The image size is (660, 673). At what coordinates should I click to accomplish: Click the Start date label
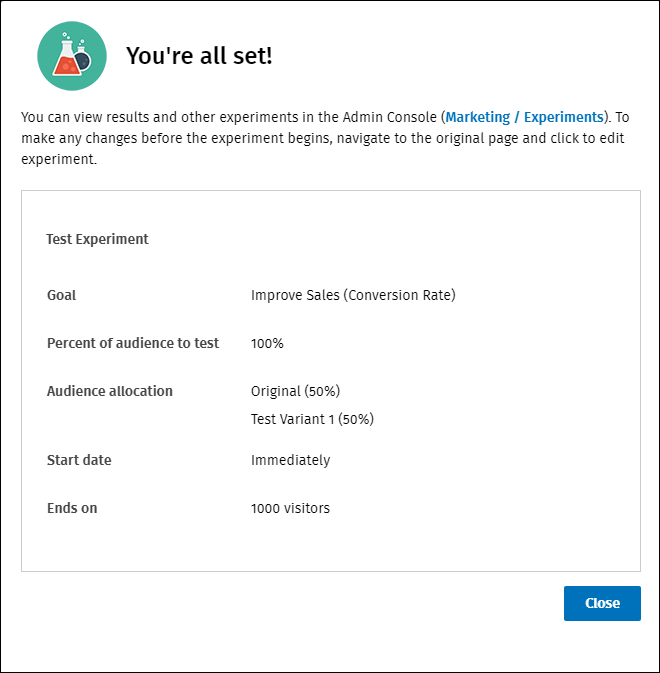(x=79, y=460)
